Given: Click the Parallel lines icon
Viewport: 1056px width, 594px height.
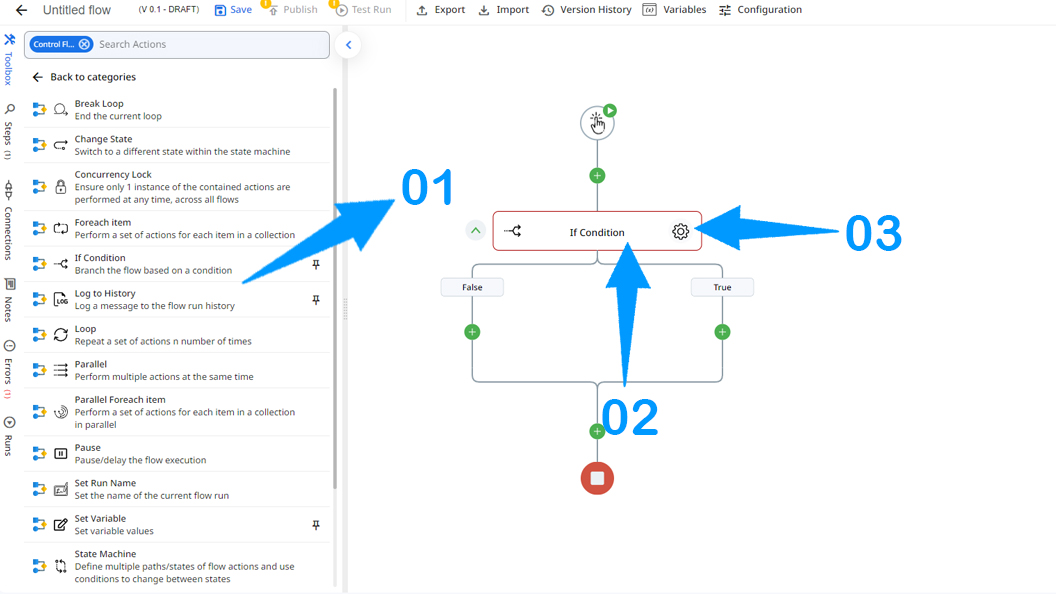Looking at the screenshot, I should (61, 370).
